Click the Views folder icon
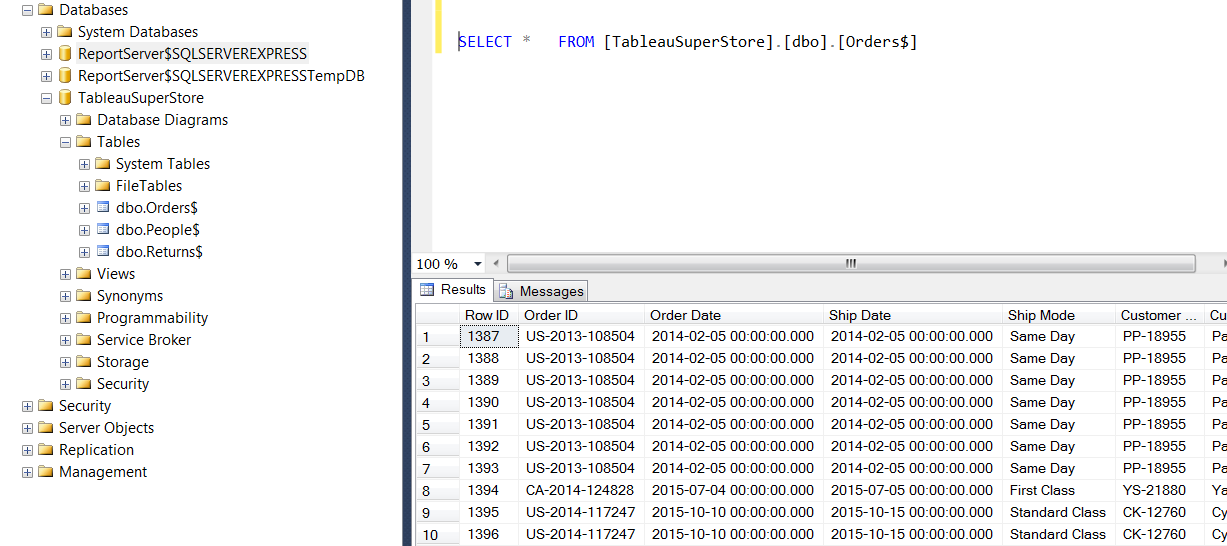The width and height of the screenshot is (1227, 546). pos(84,274)
